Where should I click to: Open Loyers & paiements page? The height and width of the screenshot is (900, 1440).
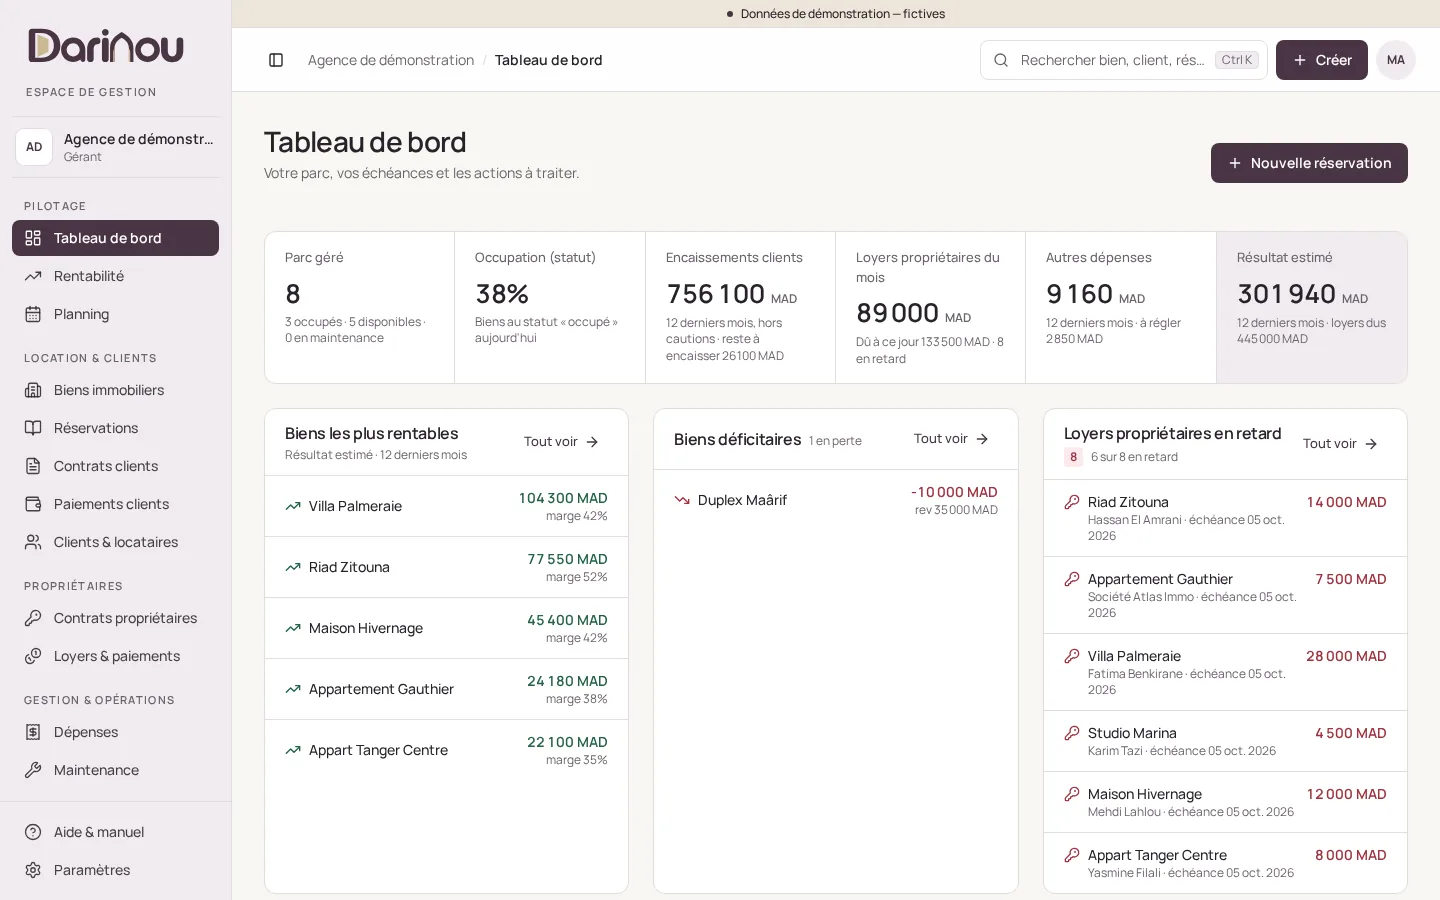click(x=116, y=656)
